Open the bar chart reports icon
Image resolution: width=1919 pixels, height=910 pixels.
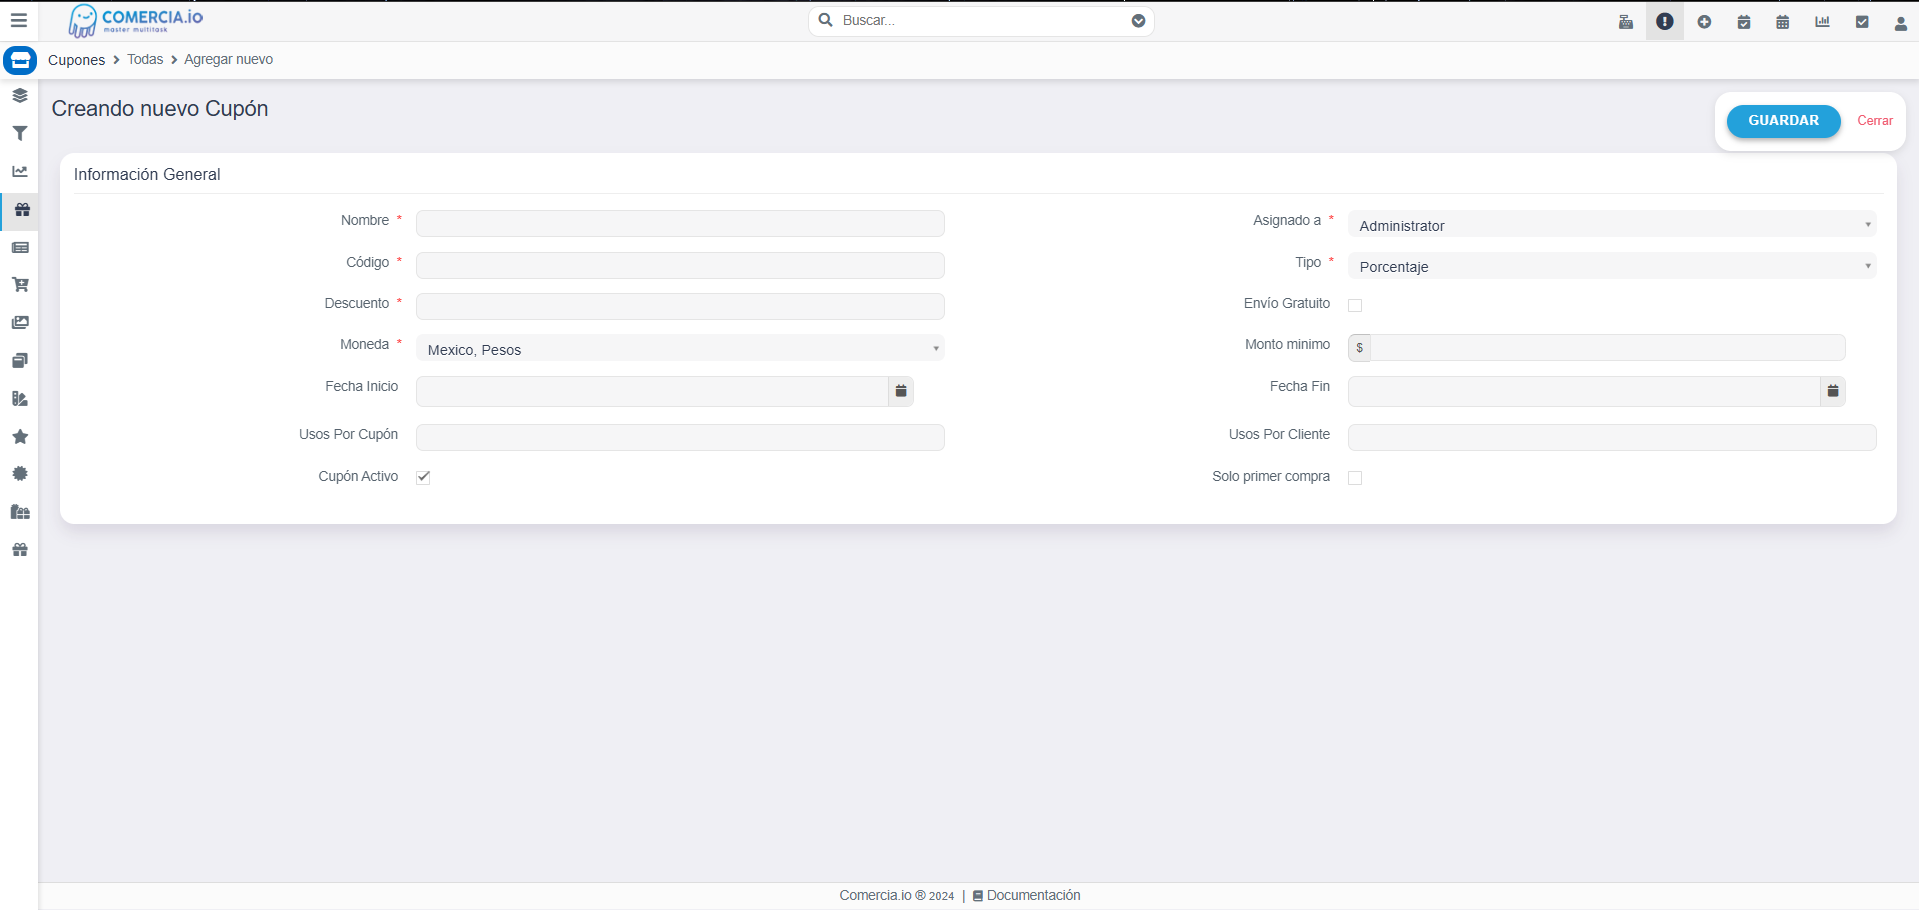click(x=1823, y=22)
